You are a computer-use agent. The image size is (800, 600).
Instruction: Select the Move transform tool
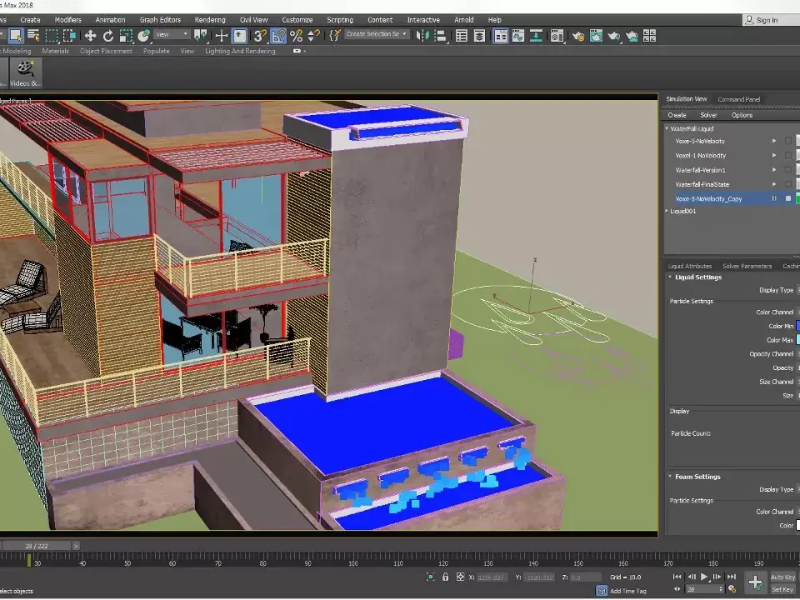[90, 36]
